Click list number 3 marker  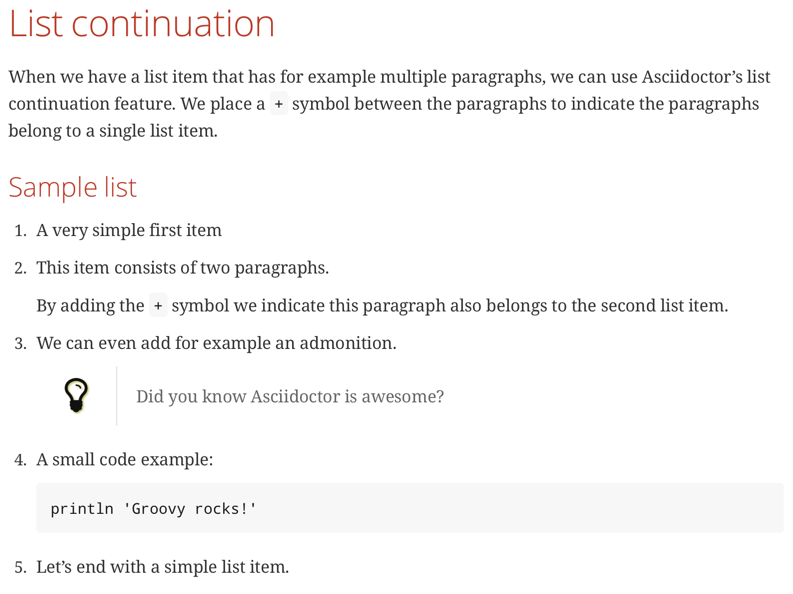(x=20, y=344)
